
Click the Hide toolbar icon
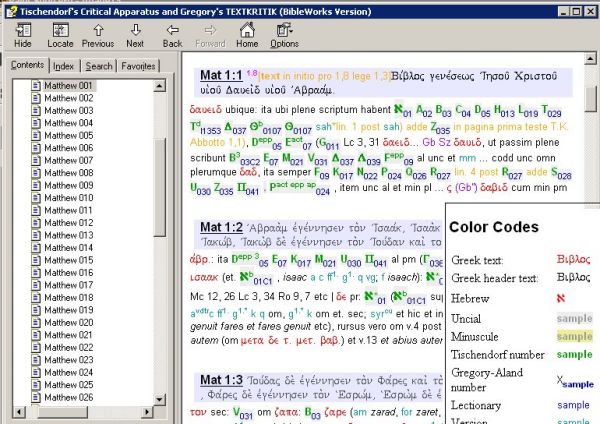(x=23, y=35)
